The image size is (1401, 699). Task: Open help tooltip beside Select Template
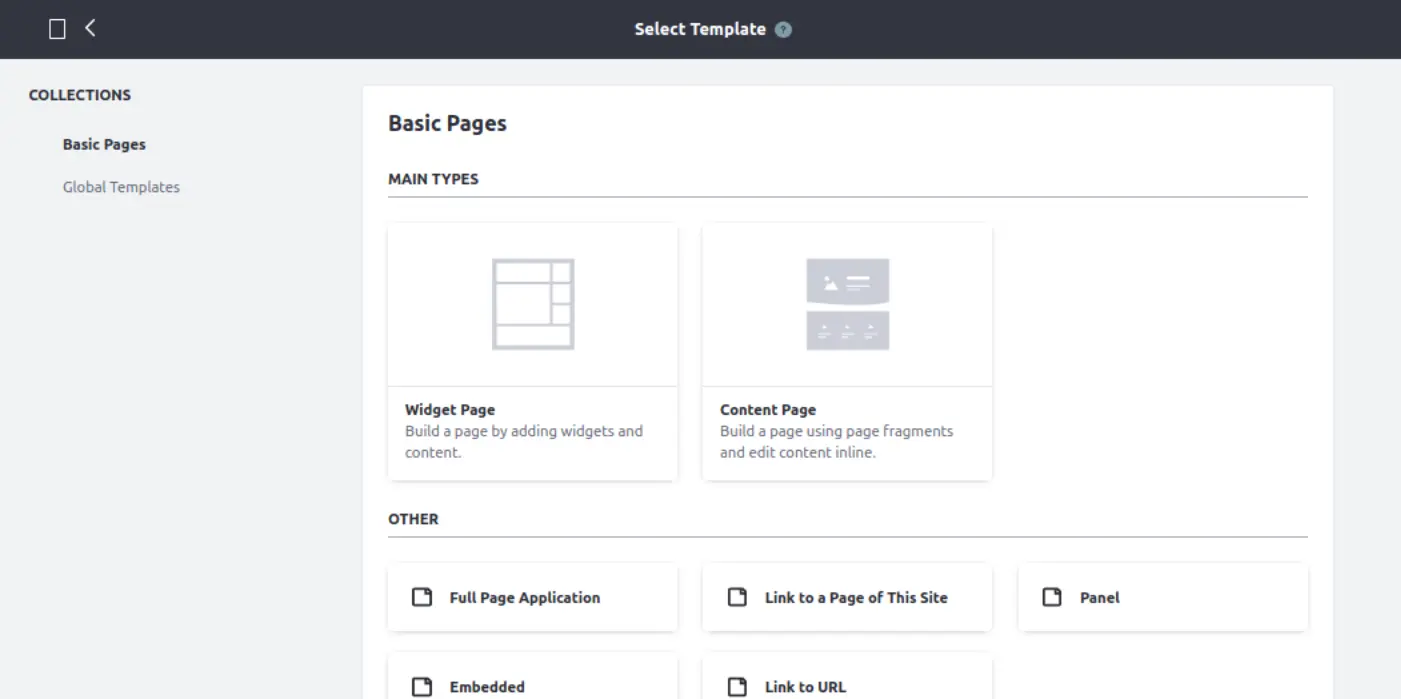(x=783, y=30)
